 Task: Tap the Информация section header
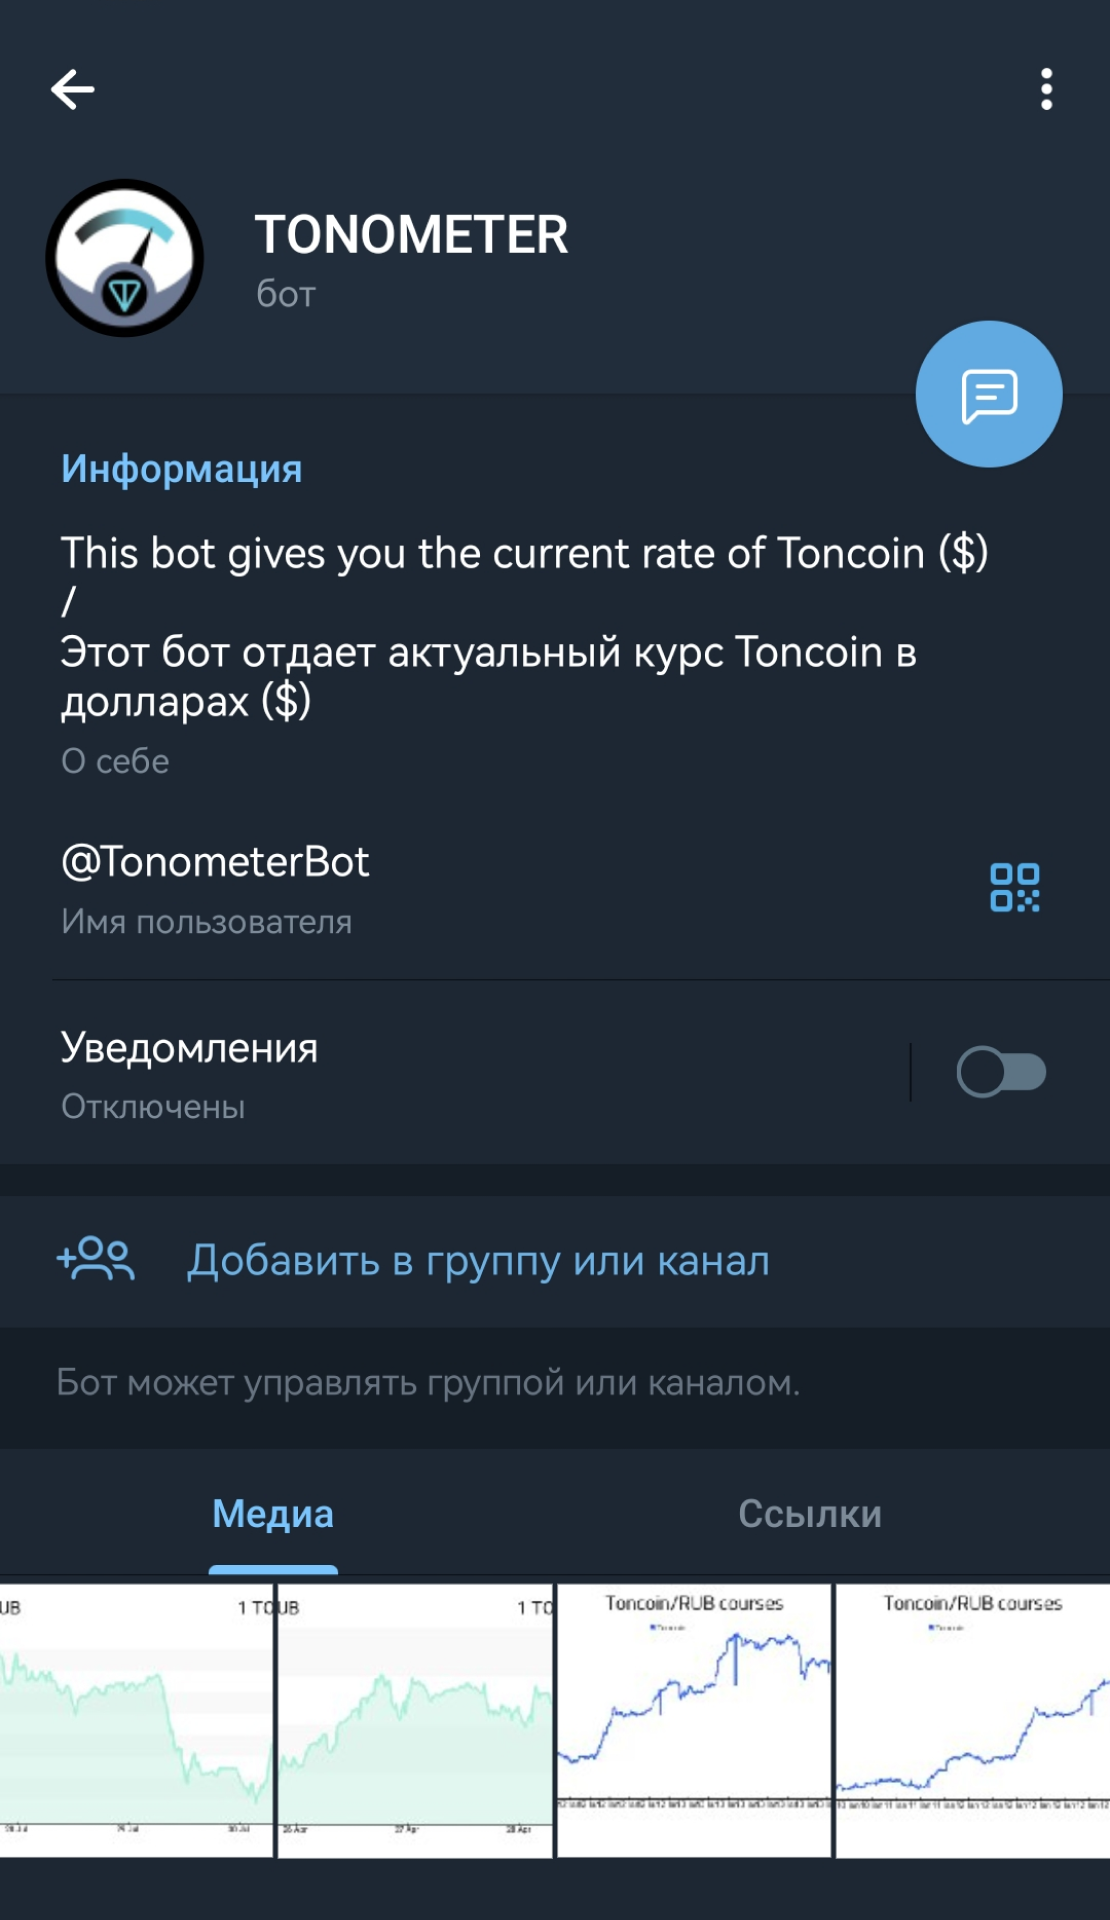coord(181,469)
